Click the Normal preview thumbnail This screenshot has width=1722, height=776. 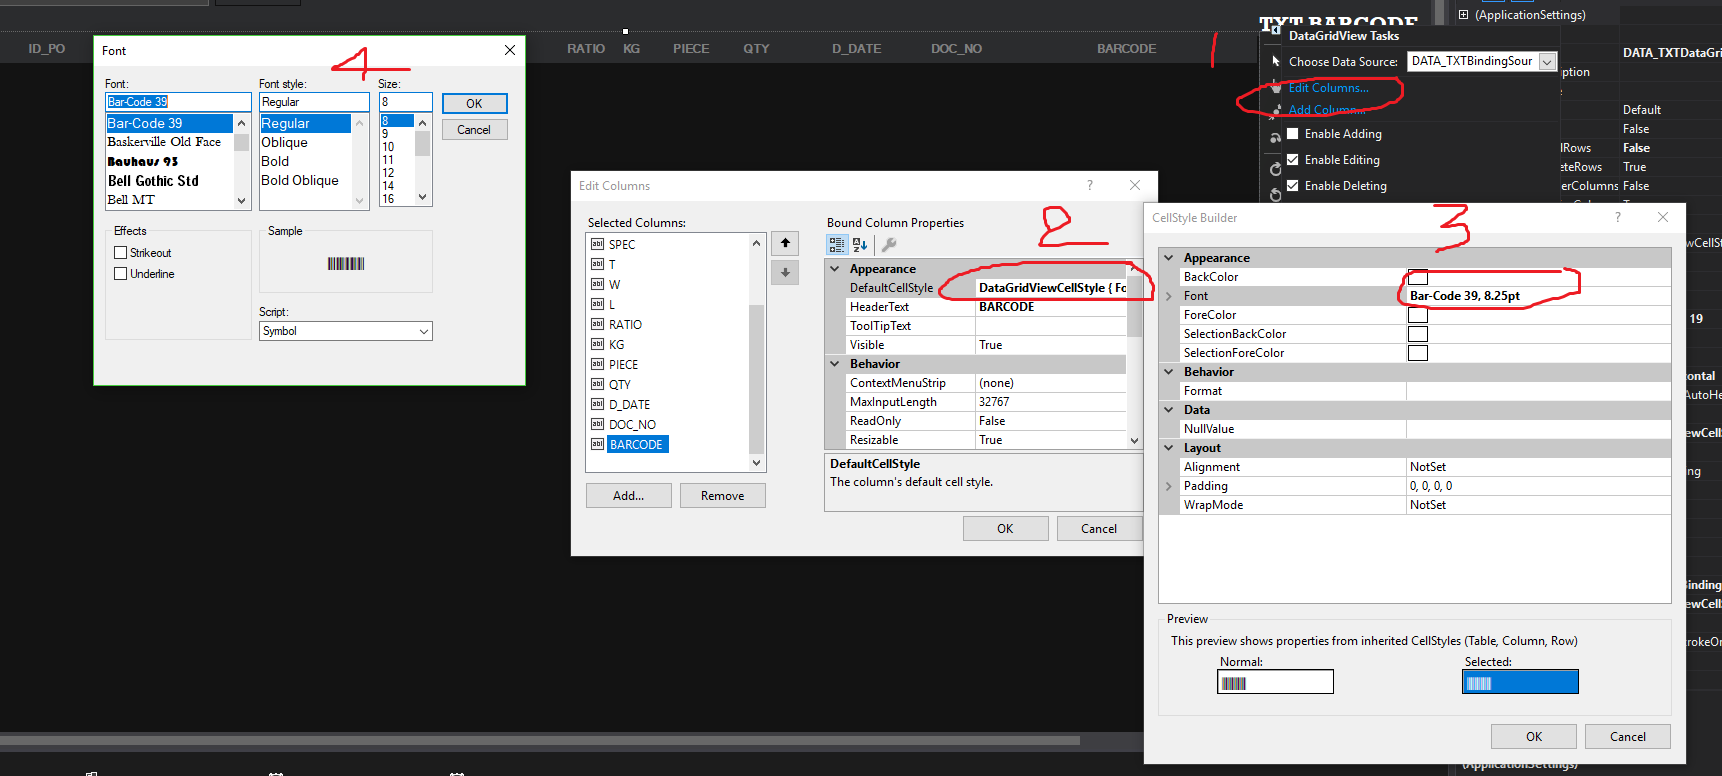1275,682
